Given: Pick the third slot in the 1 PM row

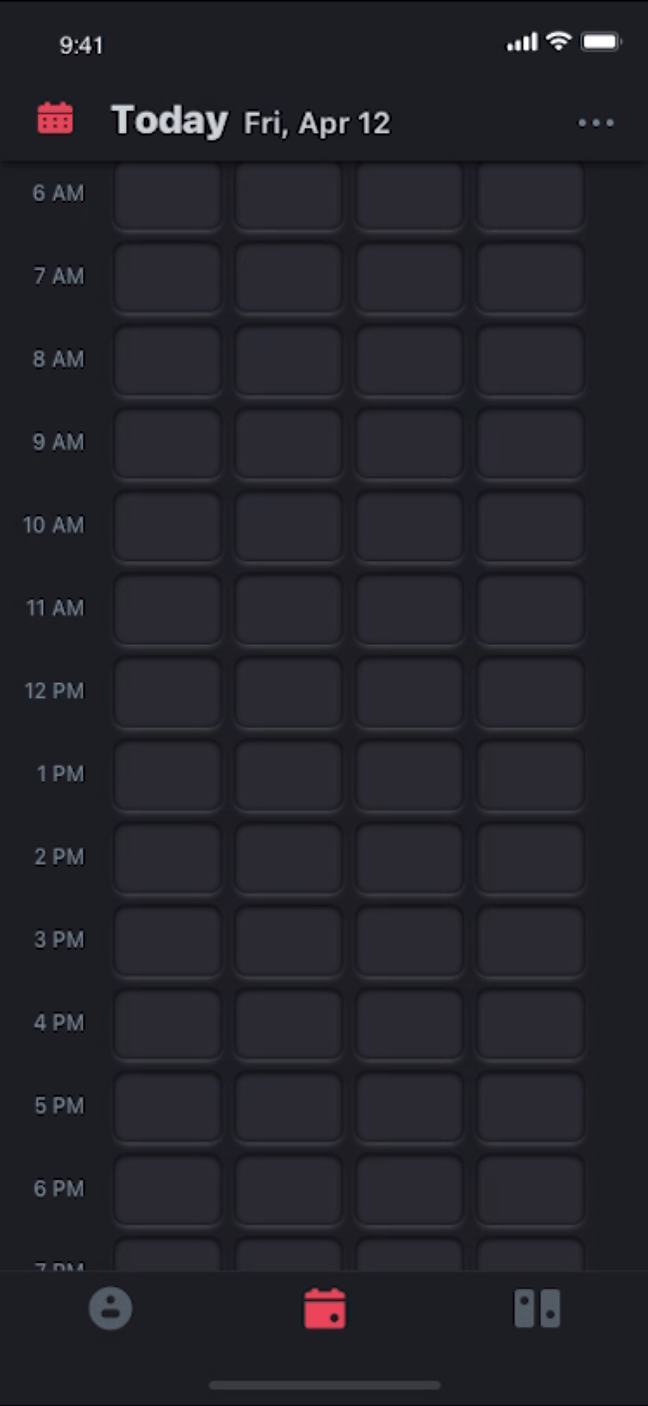Looking at the screenshot, I should pos(409,775).
